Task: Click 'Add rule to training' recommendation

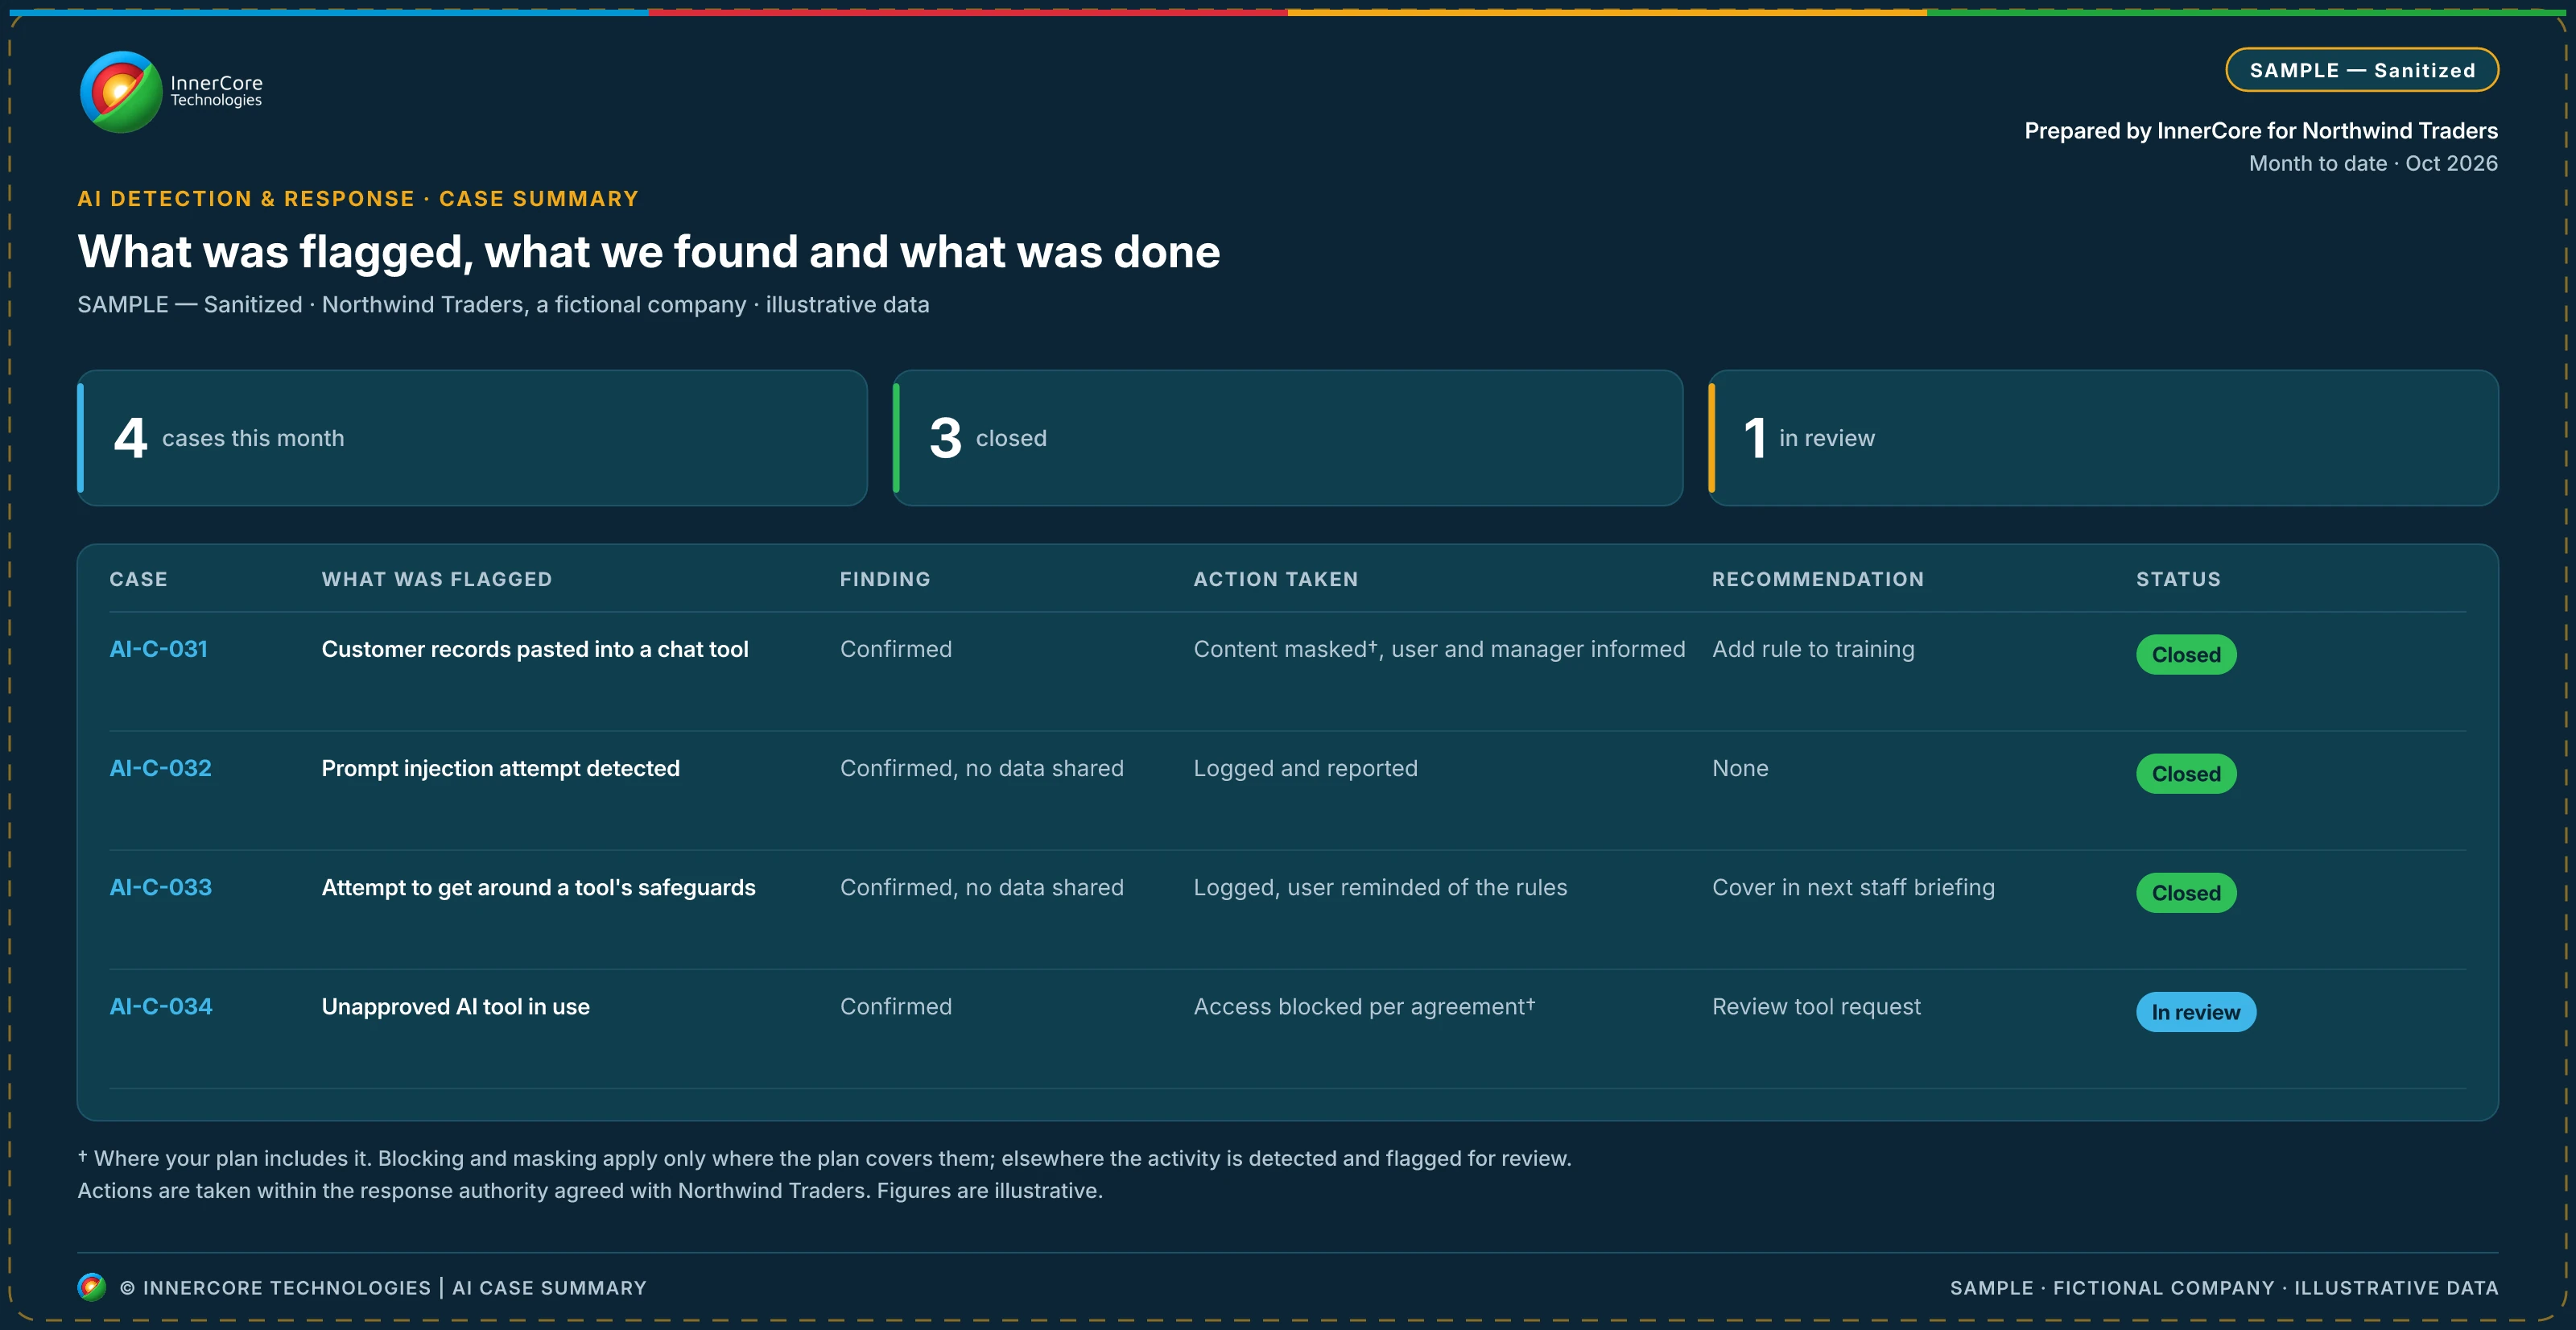Action: (1813, 649)
